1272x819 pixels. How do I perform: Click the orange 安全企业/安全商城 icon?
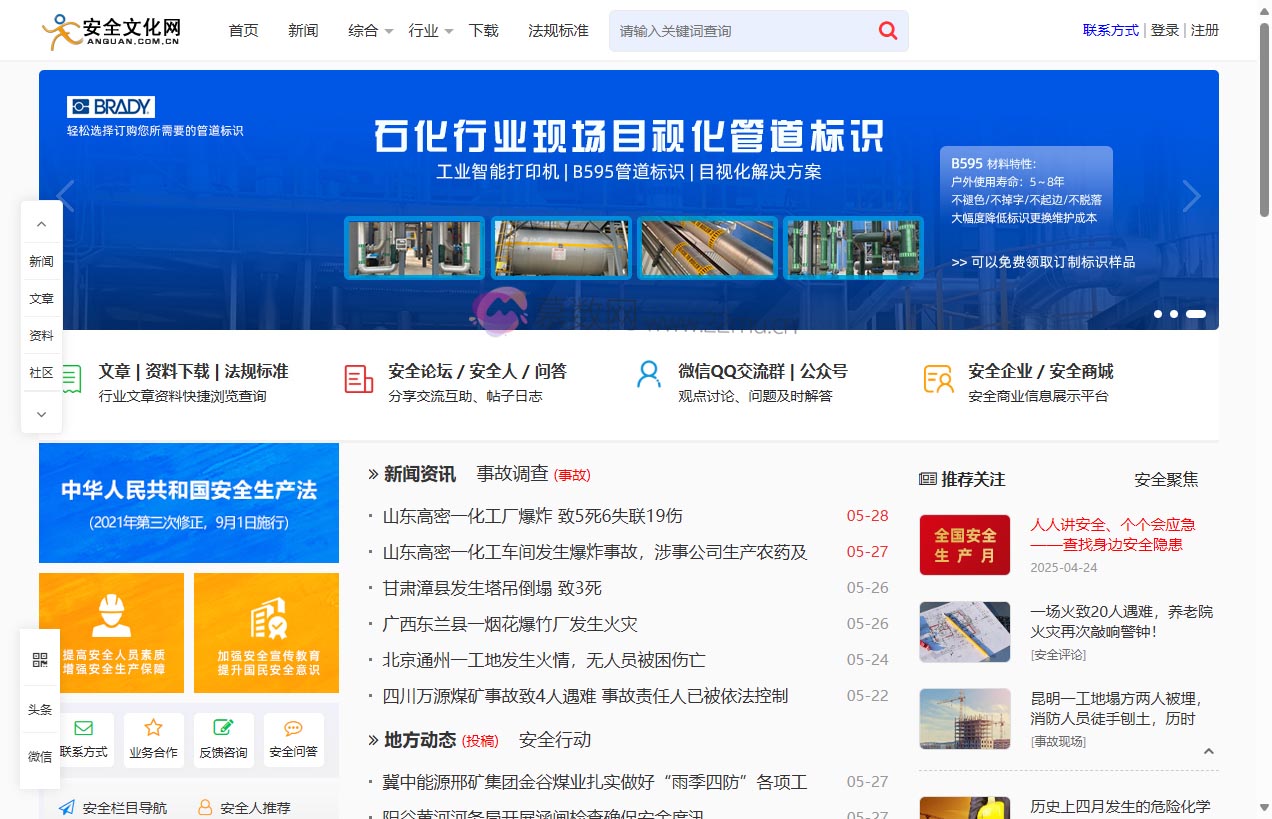[938, 379]
